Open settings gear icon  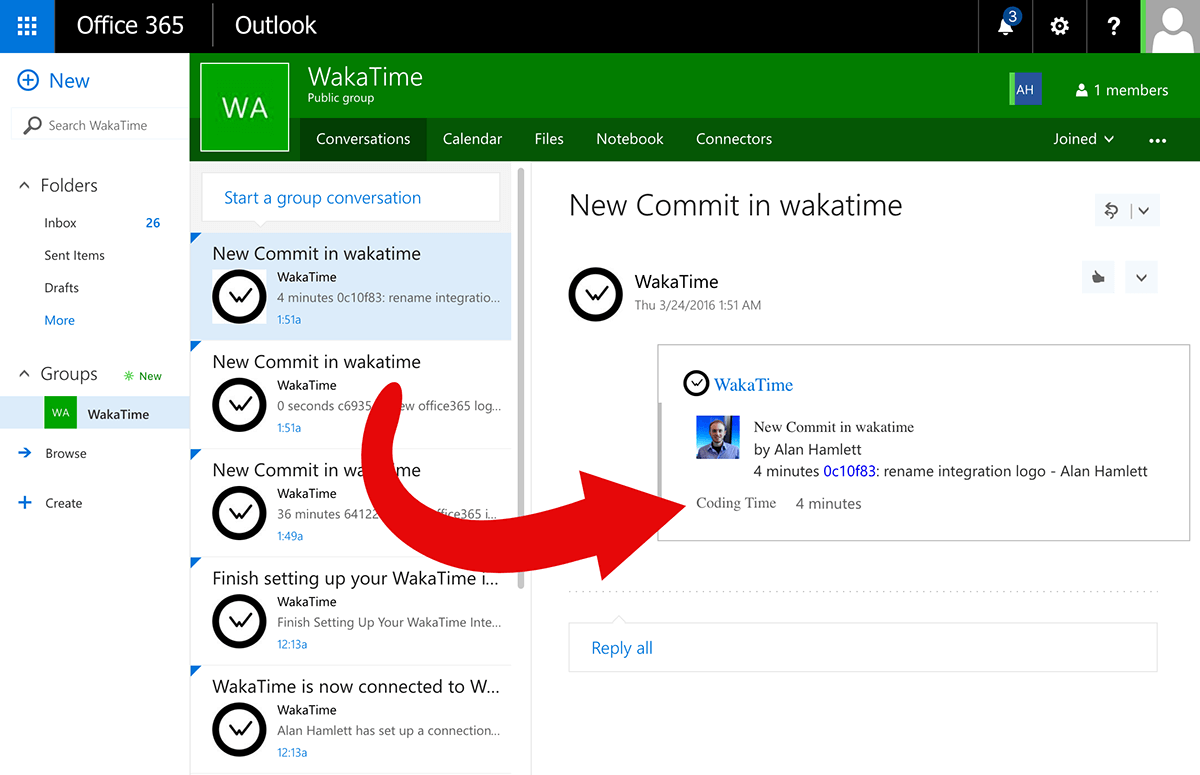click(x=1059, y=26)
